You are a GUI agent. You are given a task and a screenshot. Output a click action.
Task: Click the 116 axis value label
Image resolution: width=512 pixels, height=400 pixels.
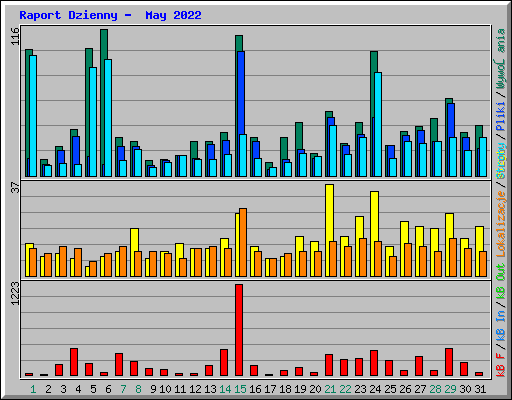tap(15, 36)
